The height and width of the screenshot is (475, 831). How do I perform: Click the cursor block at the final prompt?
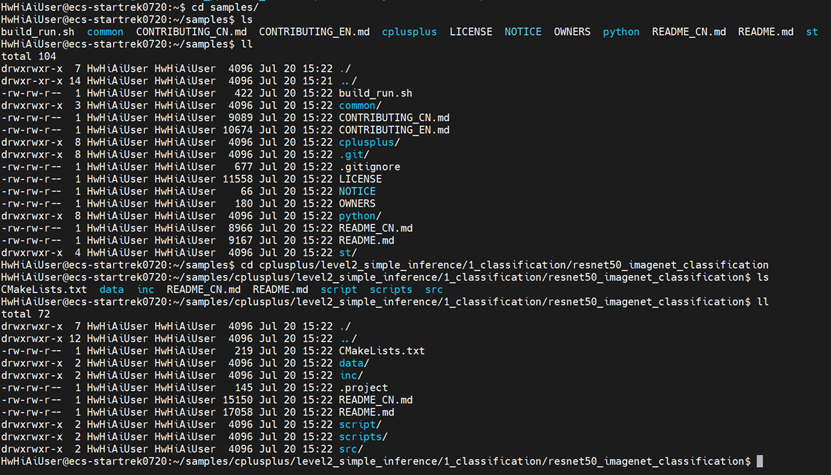coord(760,461)
